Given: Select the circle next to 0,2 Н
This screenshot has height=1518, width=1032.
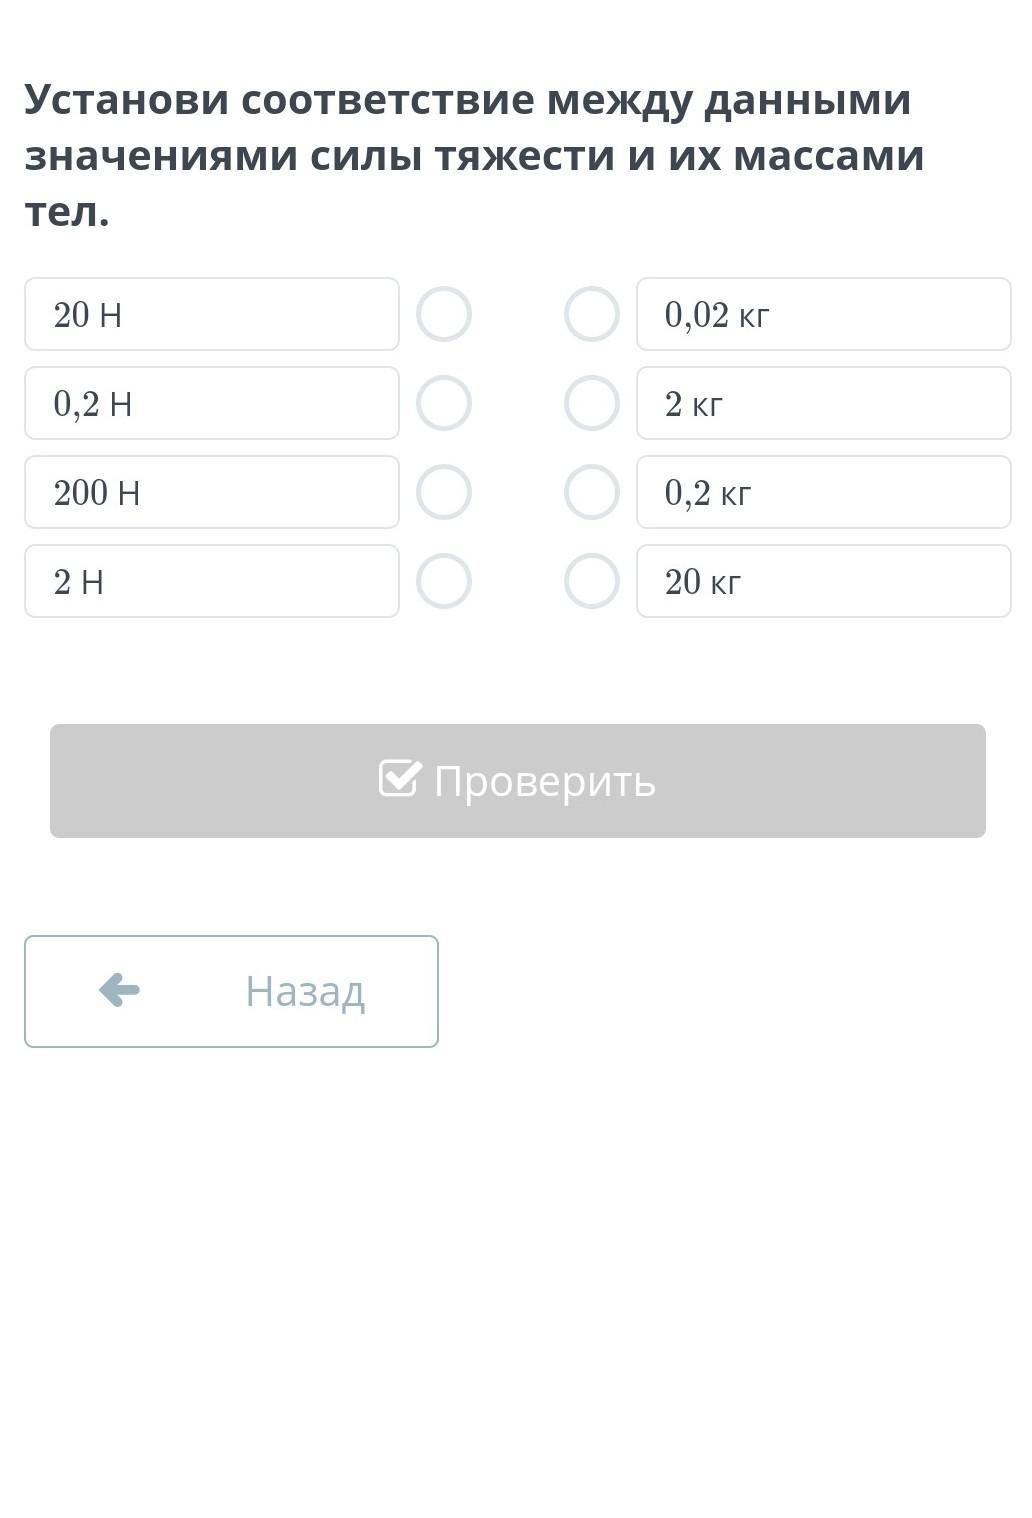Looking at the screenshot, I should point(443,403).
